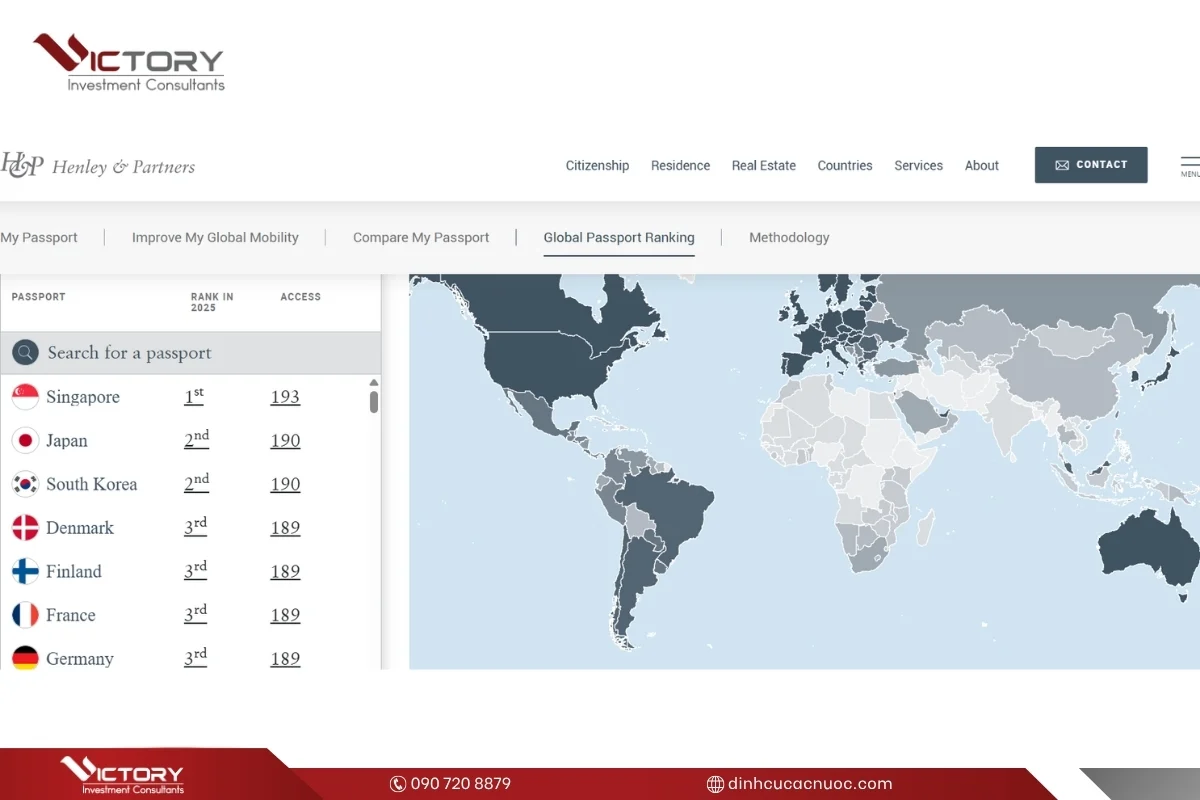Switch to the My Passport tab
The image size is (1200, 800).
coord(39,238)
